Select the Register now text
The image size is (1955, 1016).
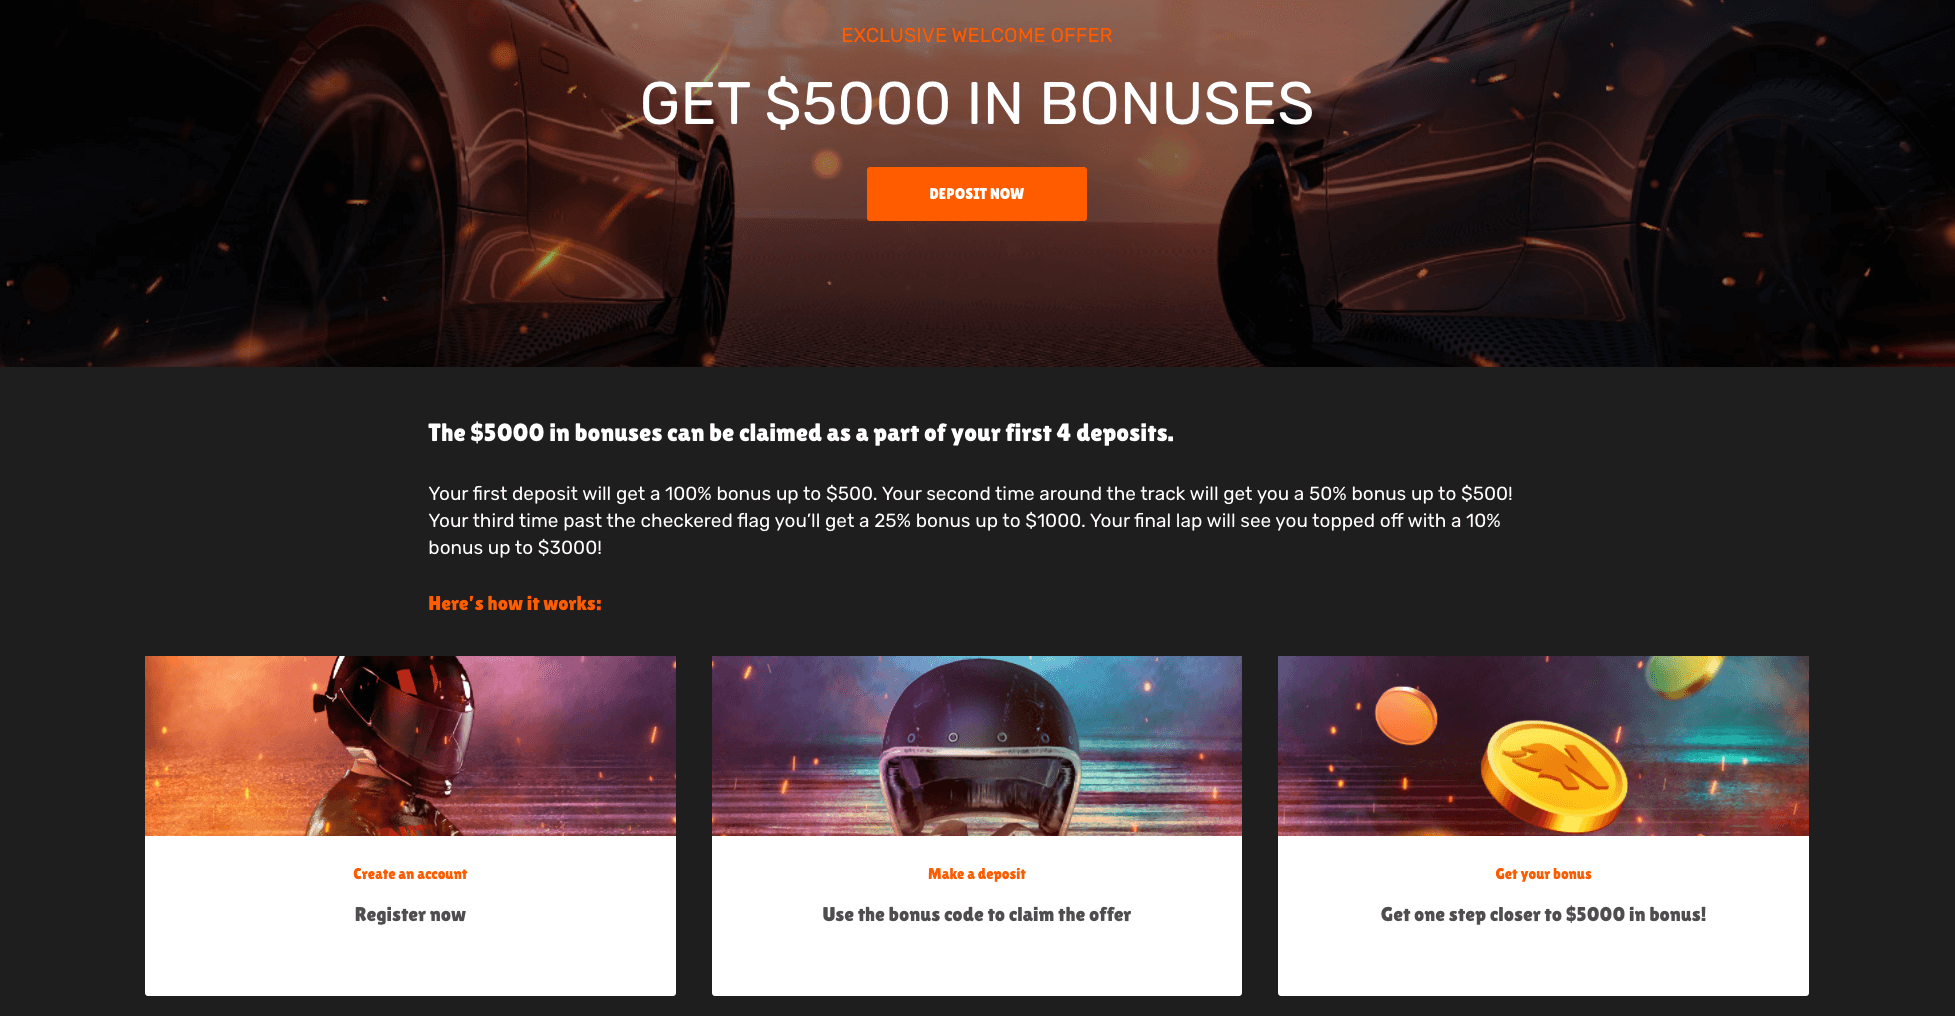pyautogui.click(x=410, y=915)
